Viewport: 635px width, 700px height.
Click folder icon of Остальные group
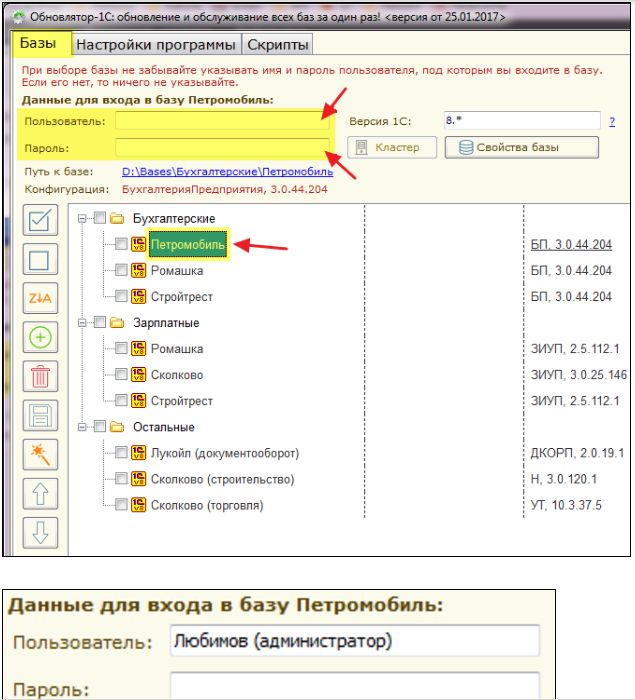(x=117, y=427)
